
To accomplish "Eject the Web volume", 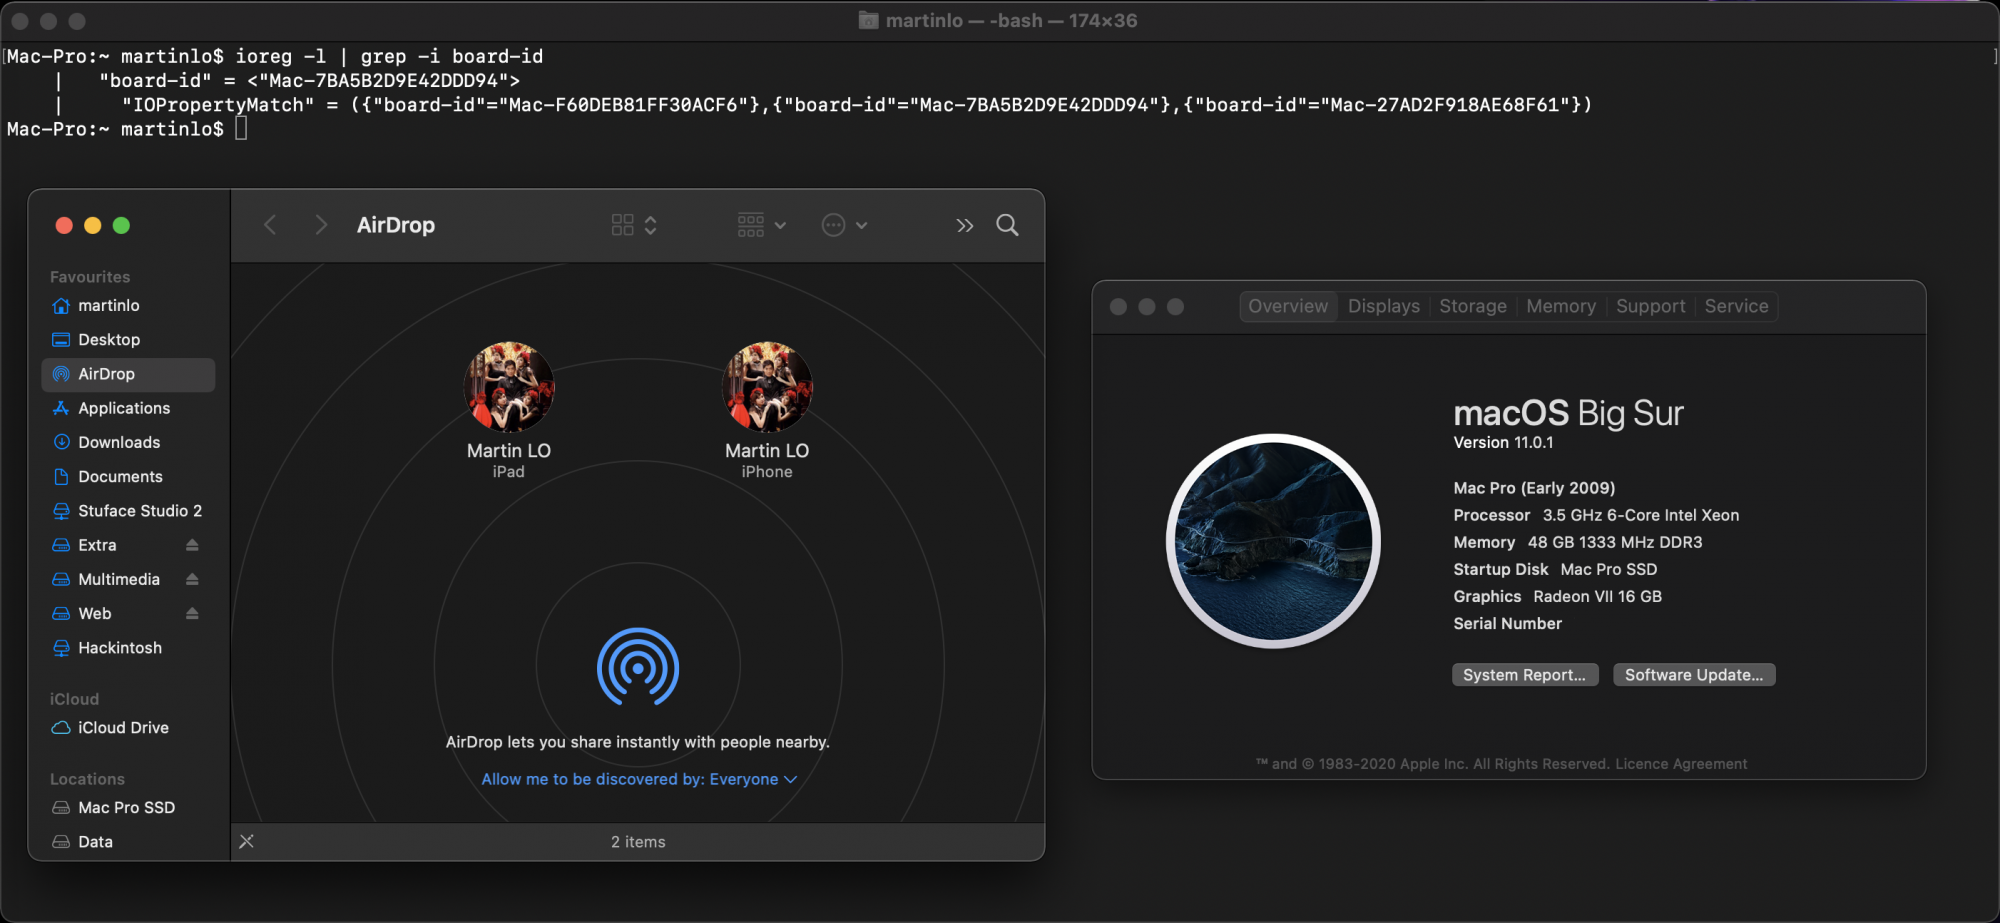I will pos(192,613).
